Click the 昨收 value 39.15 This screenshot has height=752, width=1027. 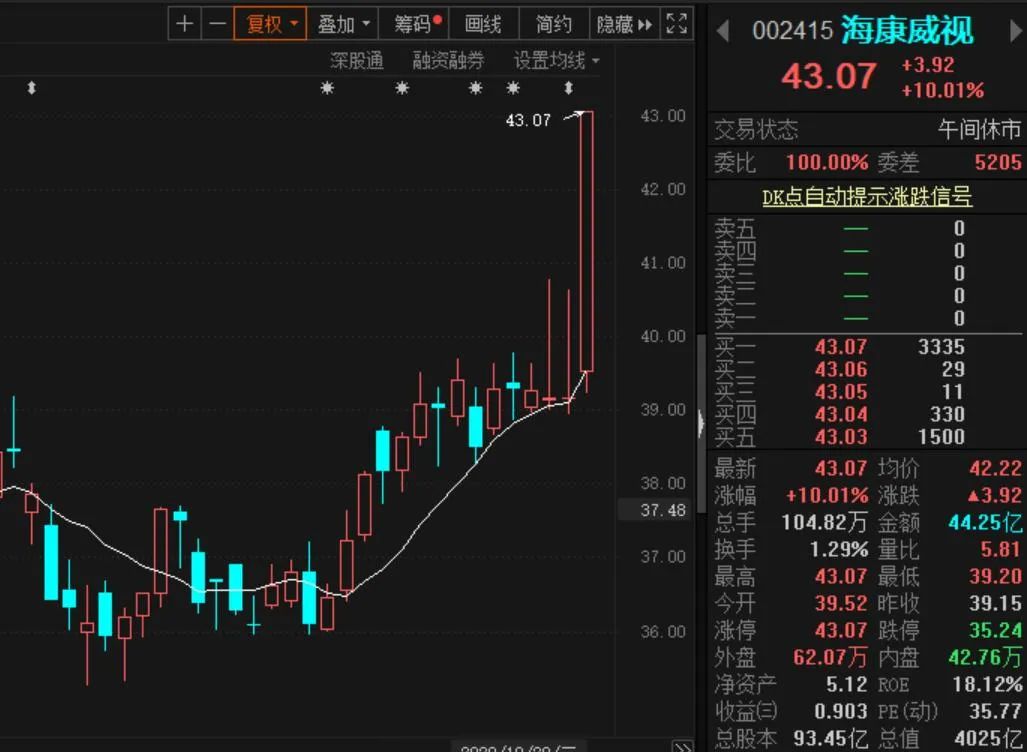pos(996,603)
